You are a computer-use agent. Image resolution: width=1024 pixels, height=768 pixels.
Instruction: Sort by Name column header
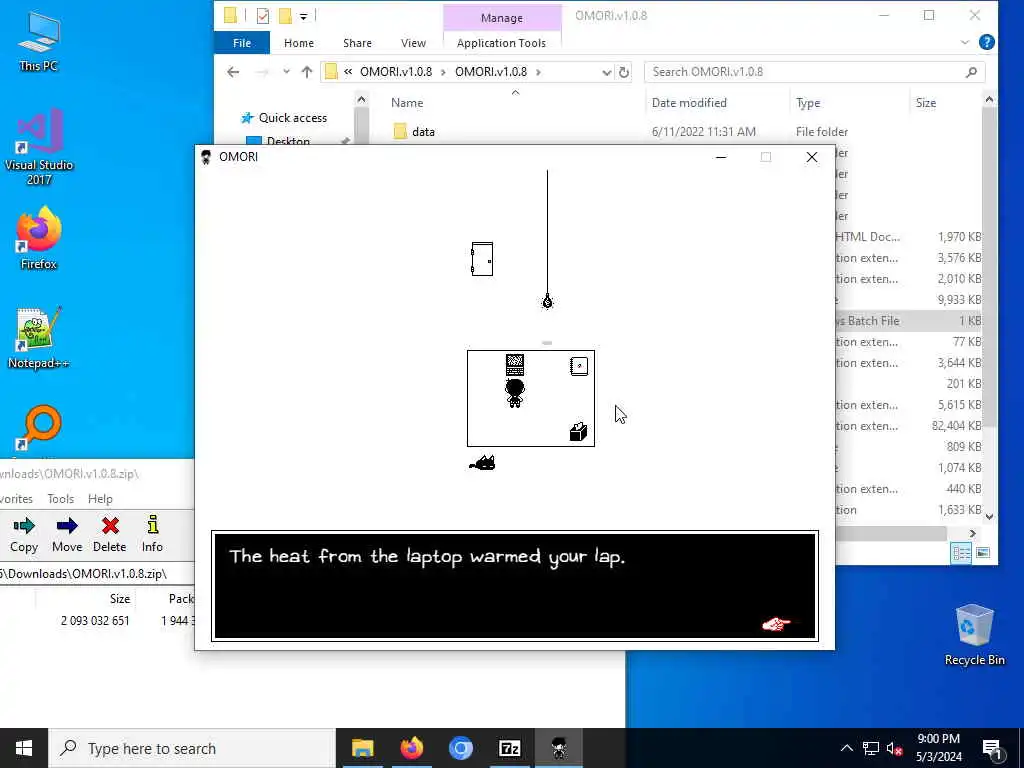pos(407,103)
